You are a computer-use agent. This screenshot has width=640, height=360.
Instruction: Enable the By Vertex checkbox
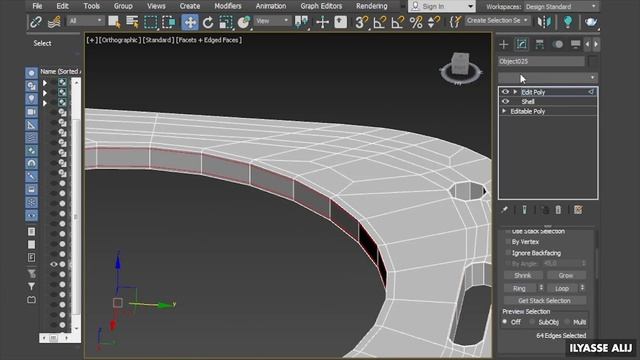(x=507, y=242)
